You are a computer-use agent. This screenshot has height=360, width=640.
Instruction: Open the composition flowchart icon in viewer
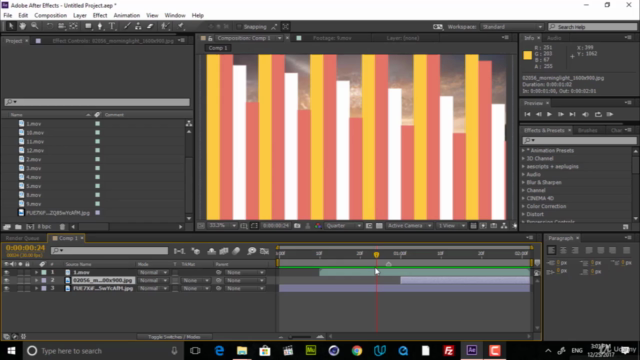coord(504,226)
